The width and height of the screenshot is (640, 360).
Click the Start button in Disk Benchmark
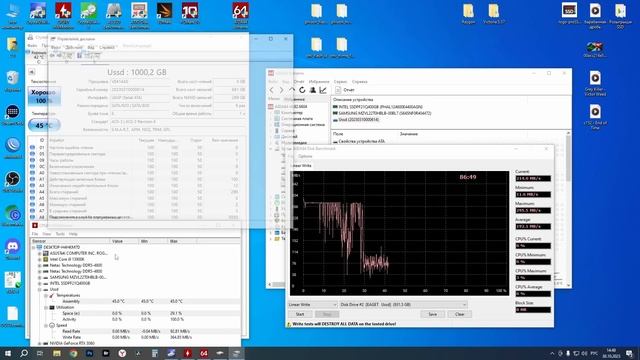(300, 314)
